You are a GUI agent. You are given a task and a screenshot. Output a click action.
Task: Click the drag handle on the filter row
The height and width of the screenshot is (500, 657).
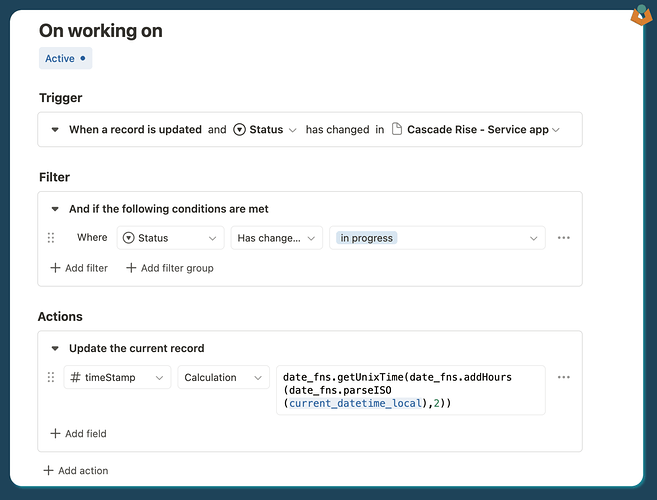[51, 238]
